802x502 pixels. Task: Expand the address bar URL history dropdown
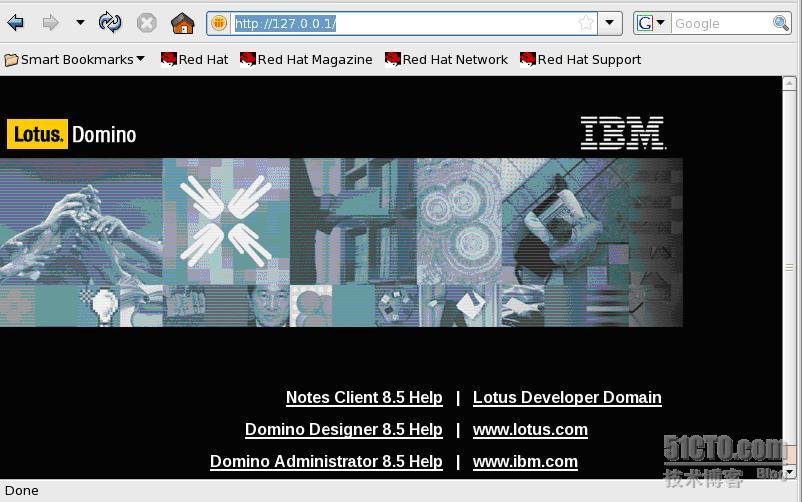tap(610, 23)
